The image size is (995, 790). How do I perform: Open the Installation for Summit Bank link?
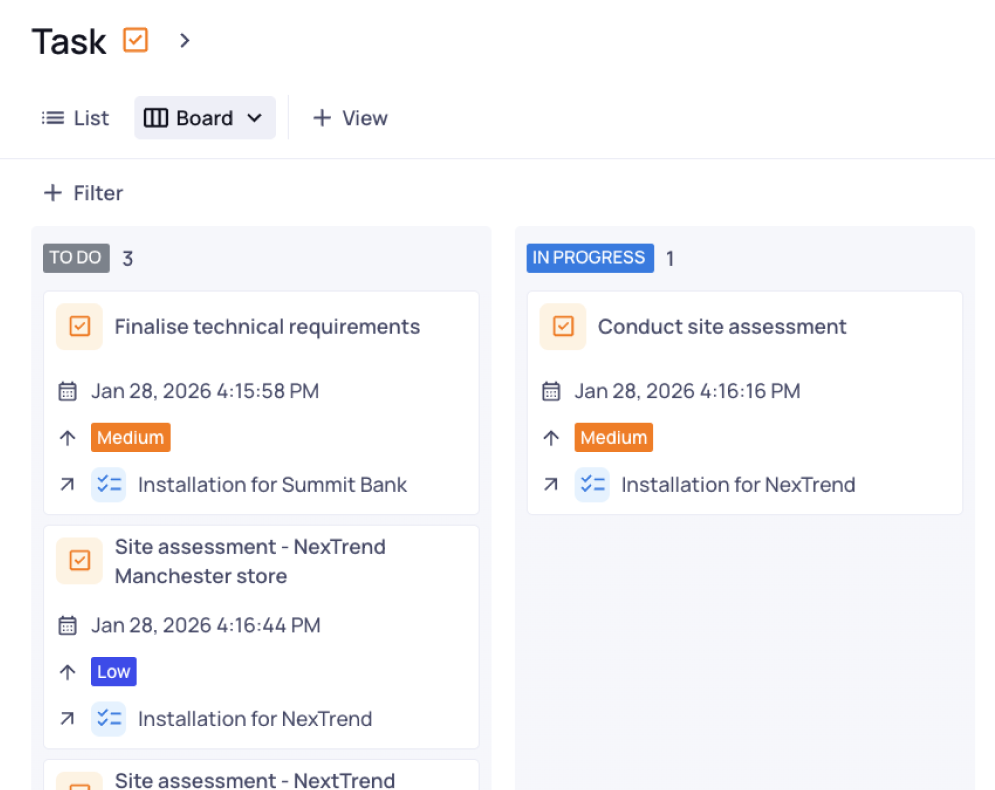[x=272, y=485]
